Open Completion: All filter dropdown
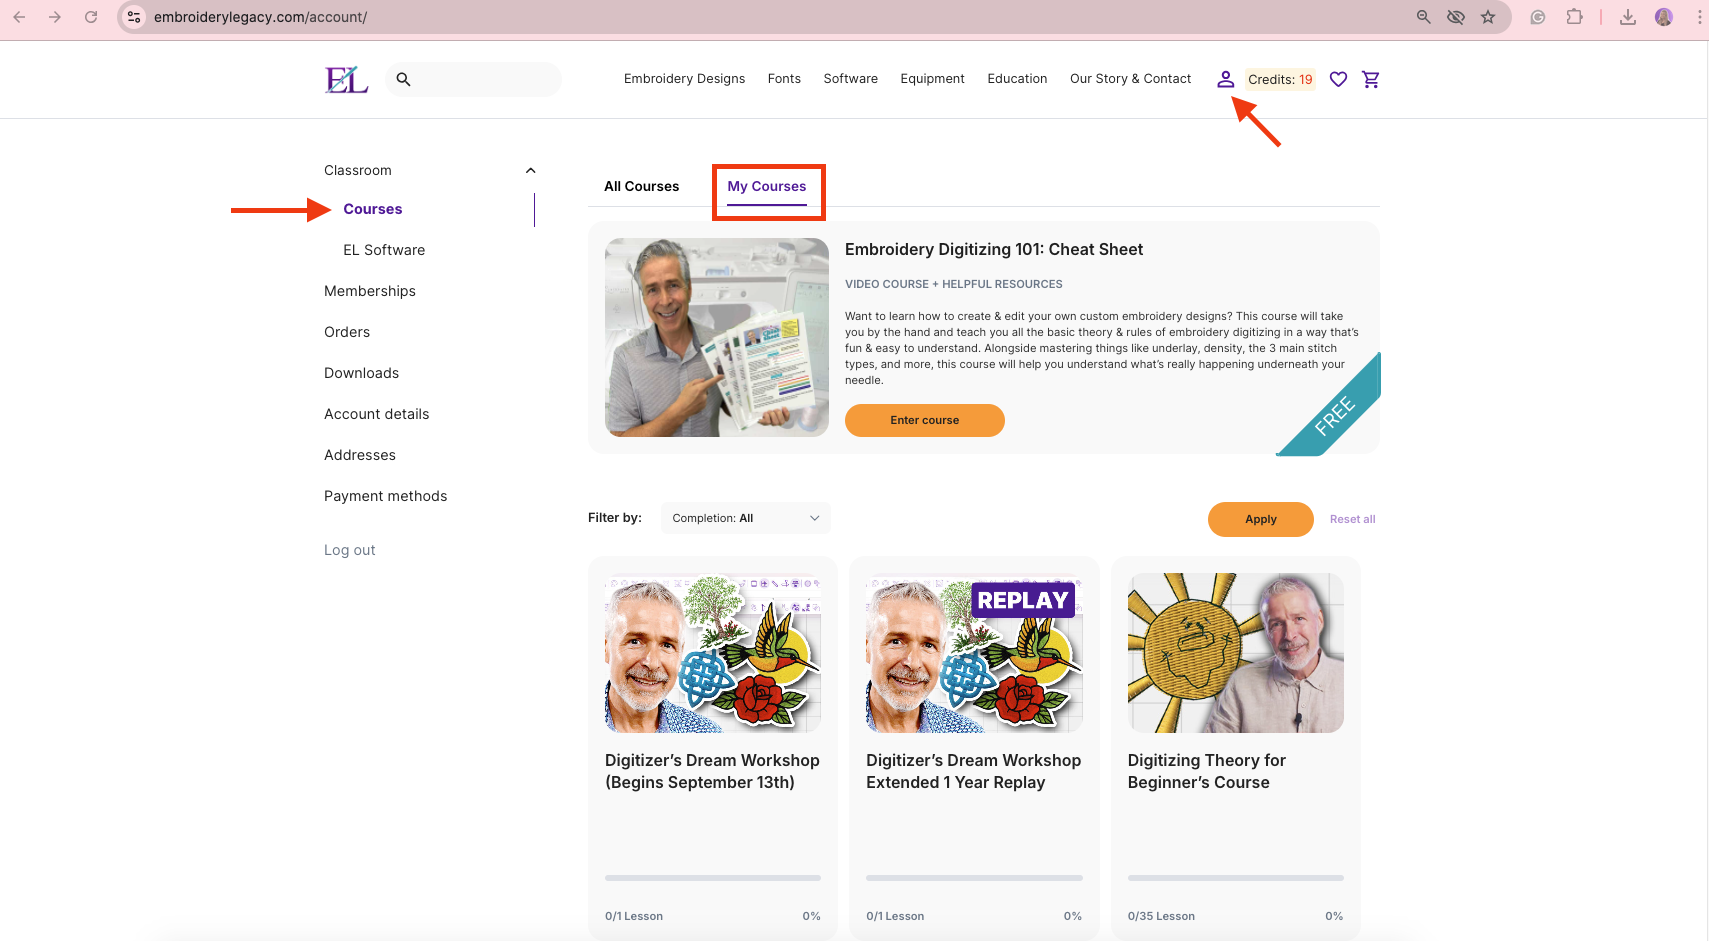Screen dimensions: 1709x941 pos(746,518)
